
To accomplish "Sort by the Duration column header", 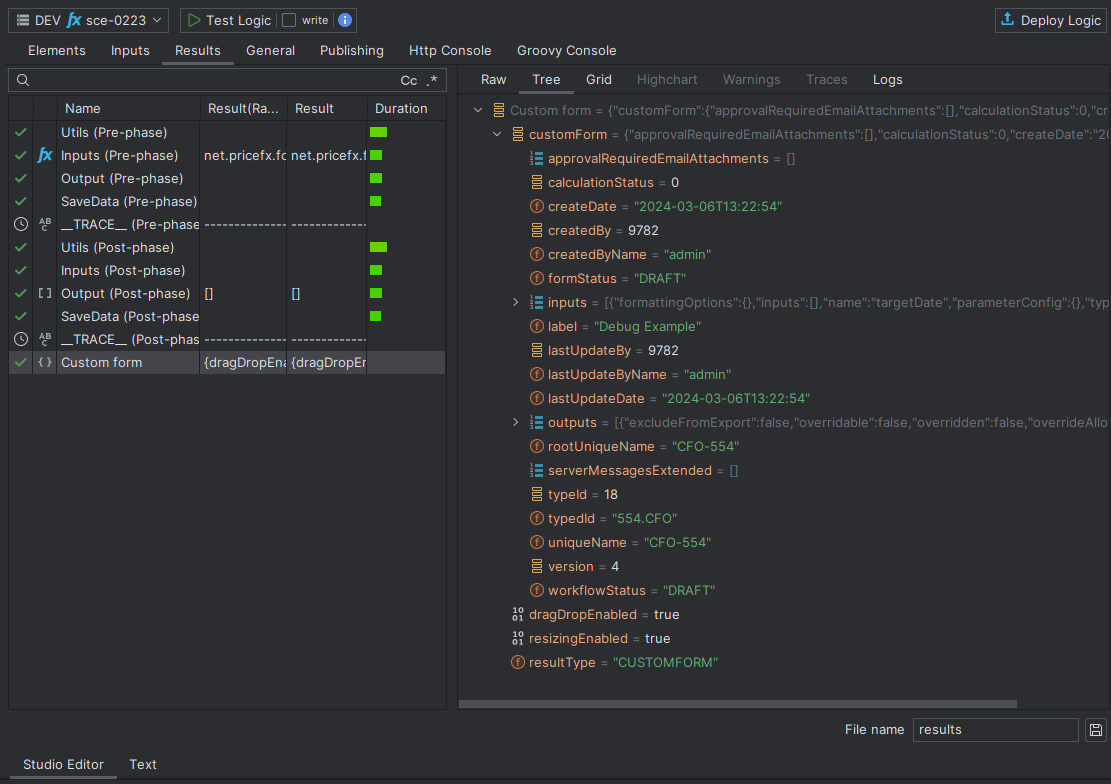I will click(x=406, y=108).
